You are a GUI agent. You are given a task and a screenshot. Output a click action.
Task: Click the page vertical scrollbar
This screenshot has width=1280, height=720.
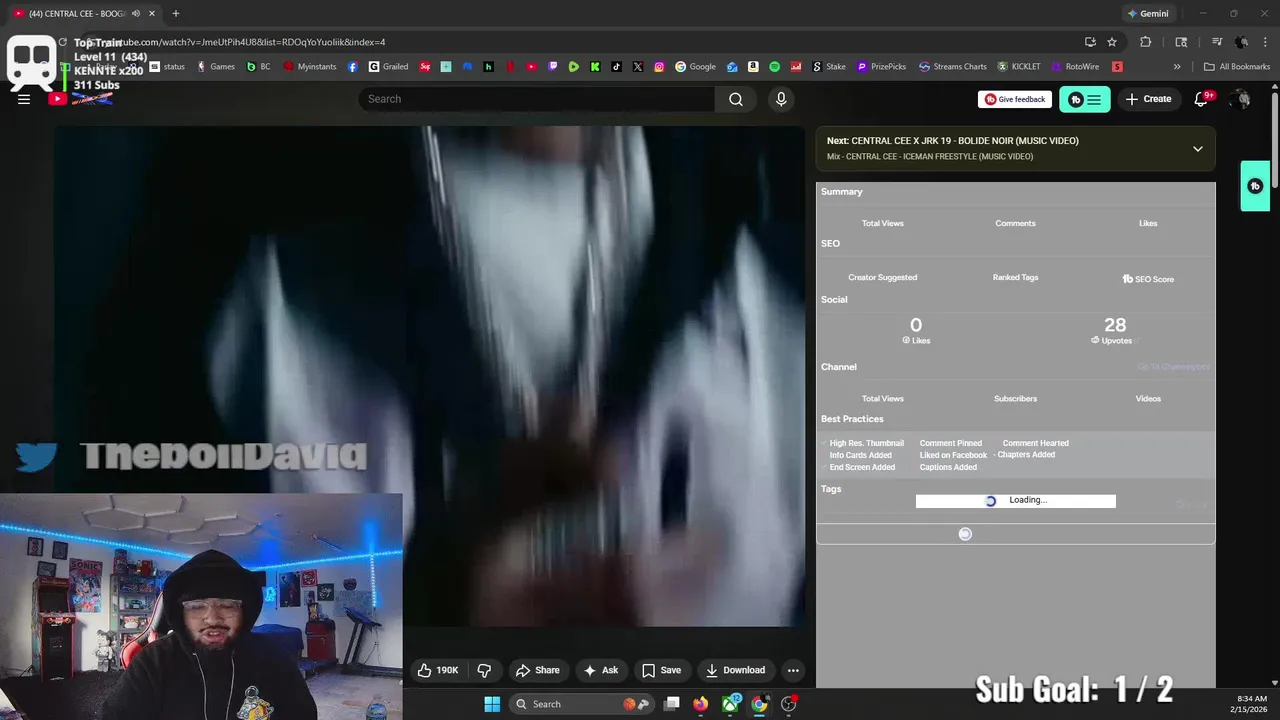1274,140
